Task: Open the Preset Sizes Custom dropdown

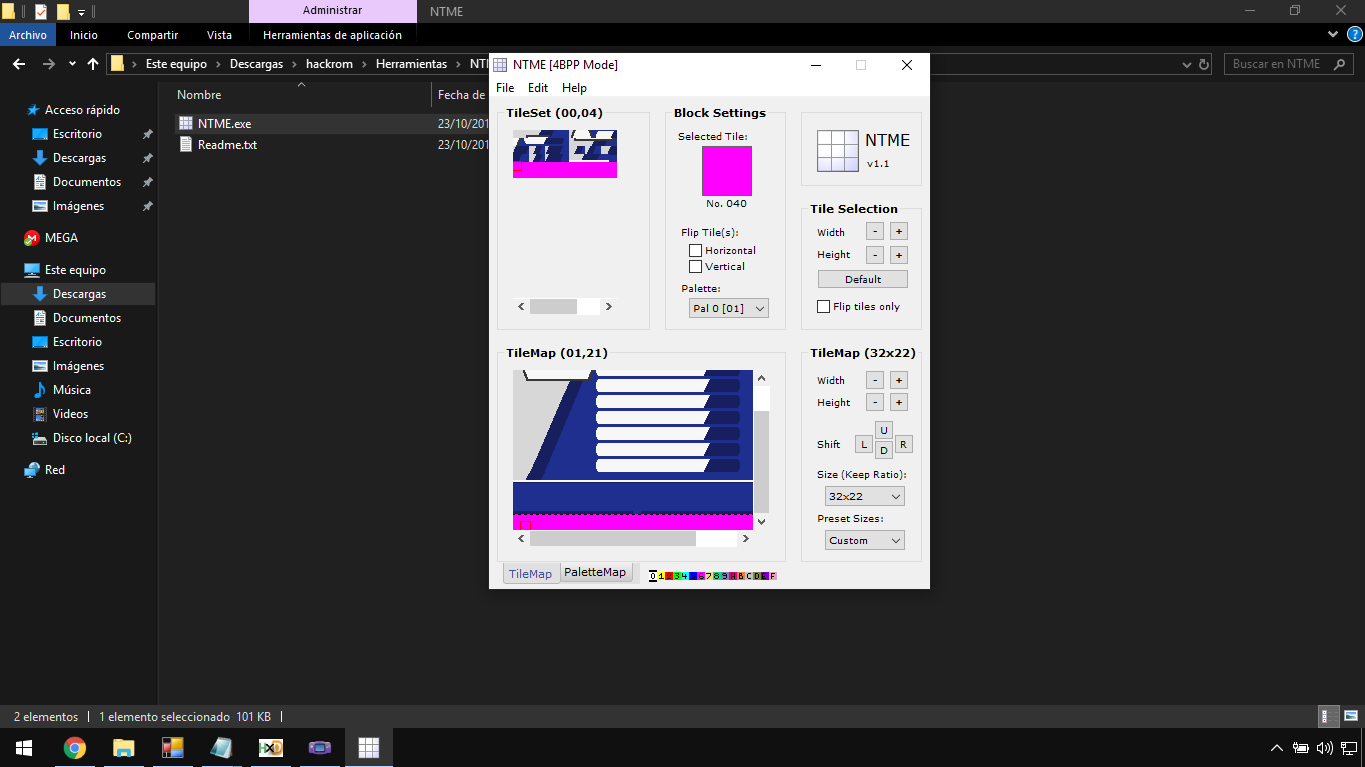Action: pos(864,539)
